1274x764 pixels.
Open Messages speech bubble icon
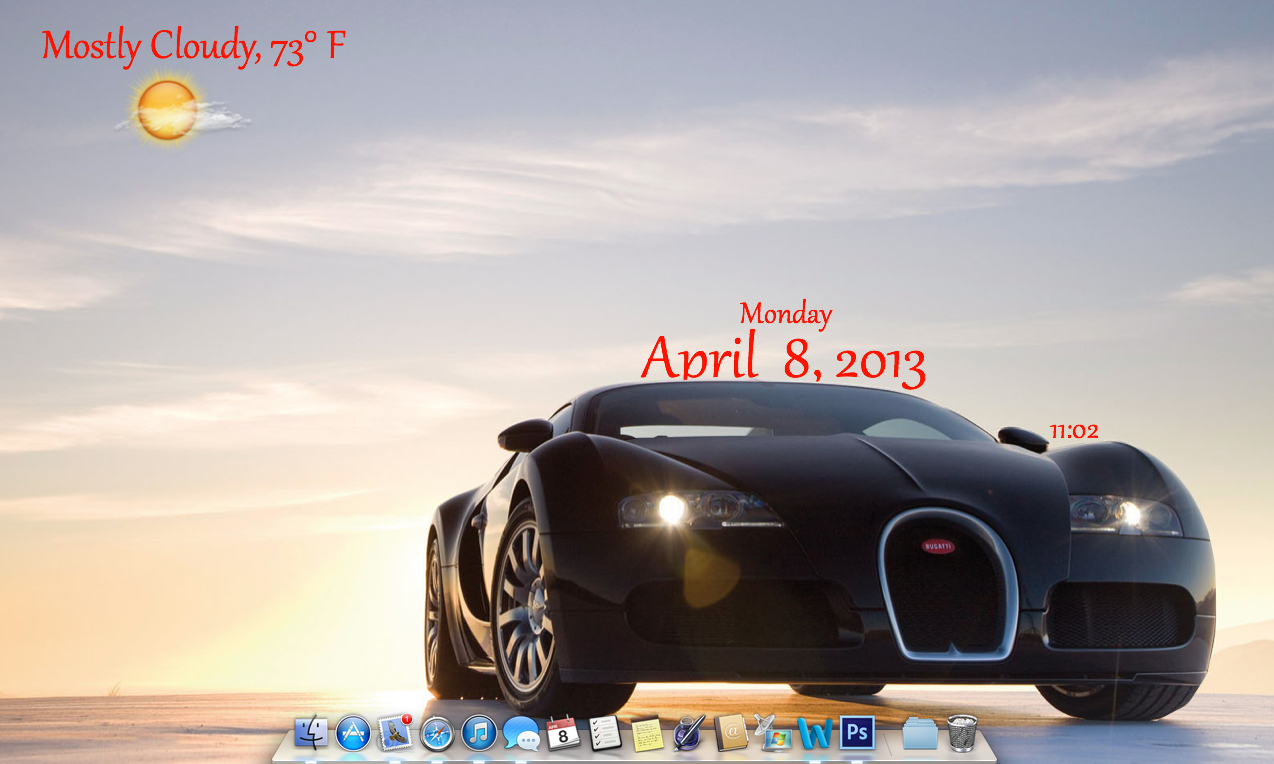(x=521, y=734)
